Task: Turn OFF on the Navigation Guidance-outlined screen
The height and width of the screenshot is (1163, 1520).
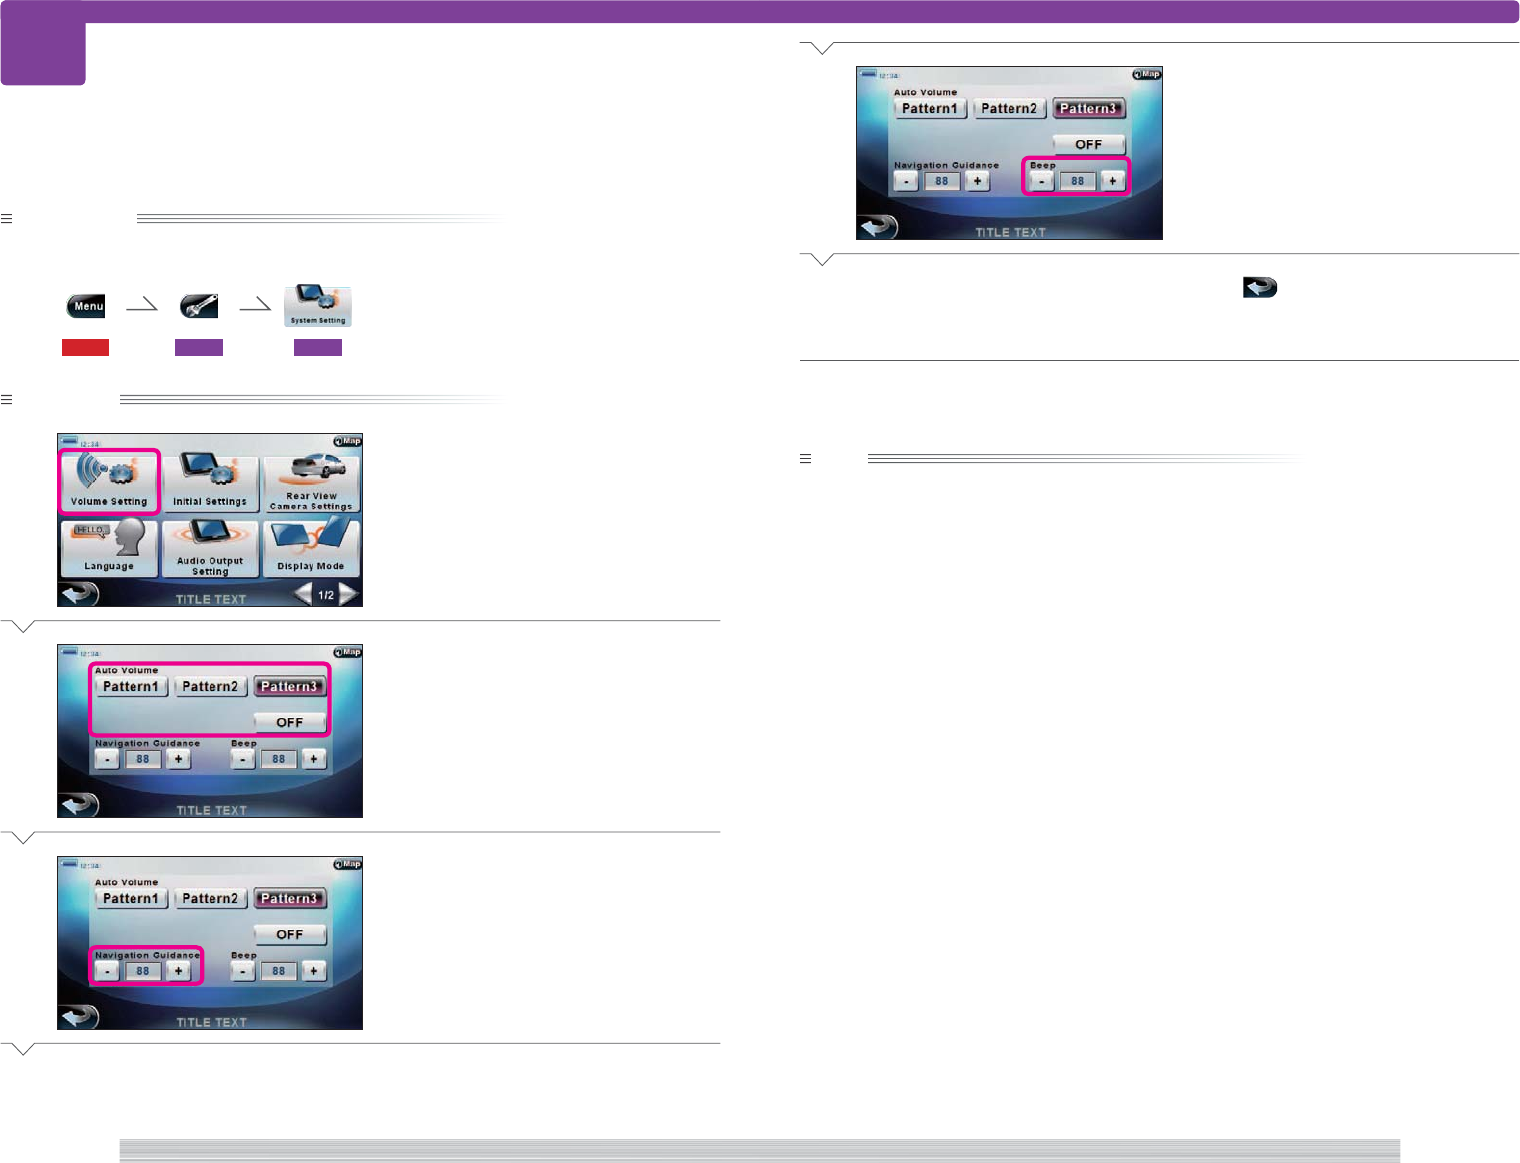Action: (x=290, y=934)
